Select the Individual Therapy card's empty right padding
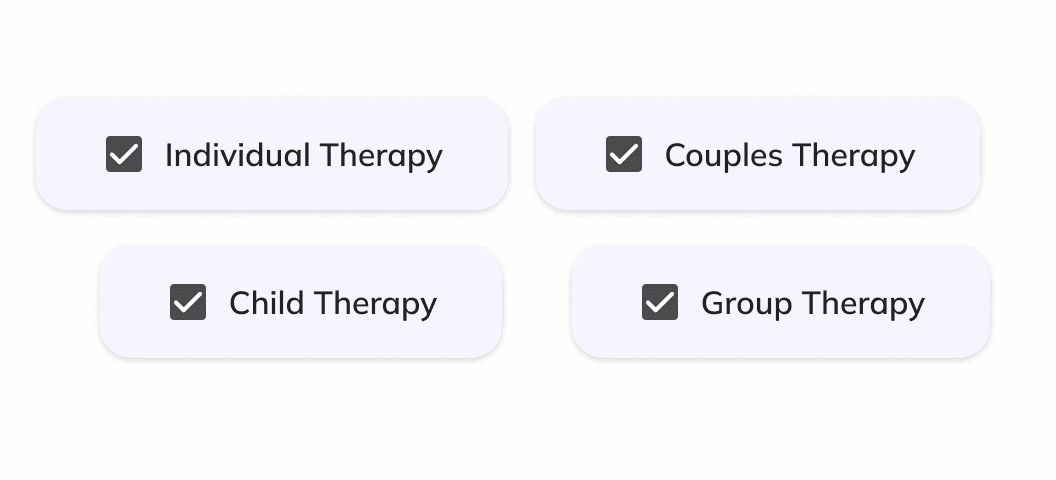The height and width of the screenshot is (480, 1056). click(478, 154)
